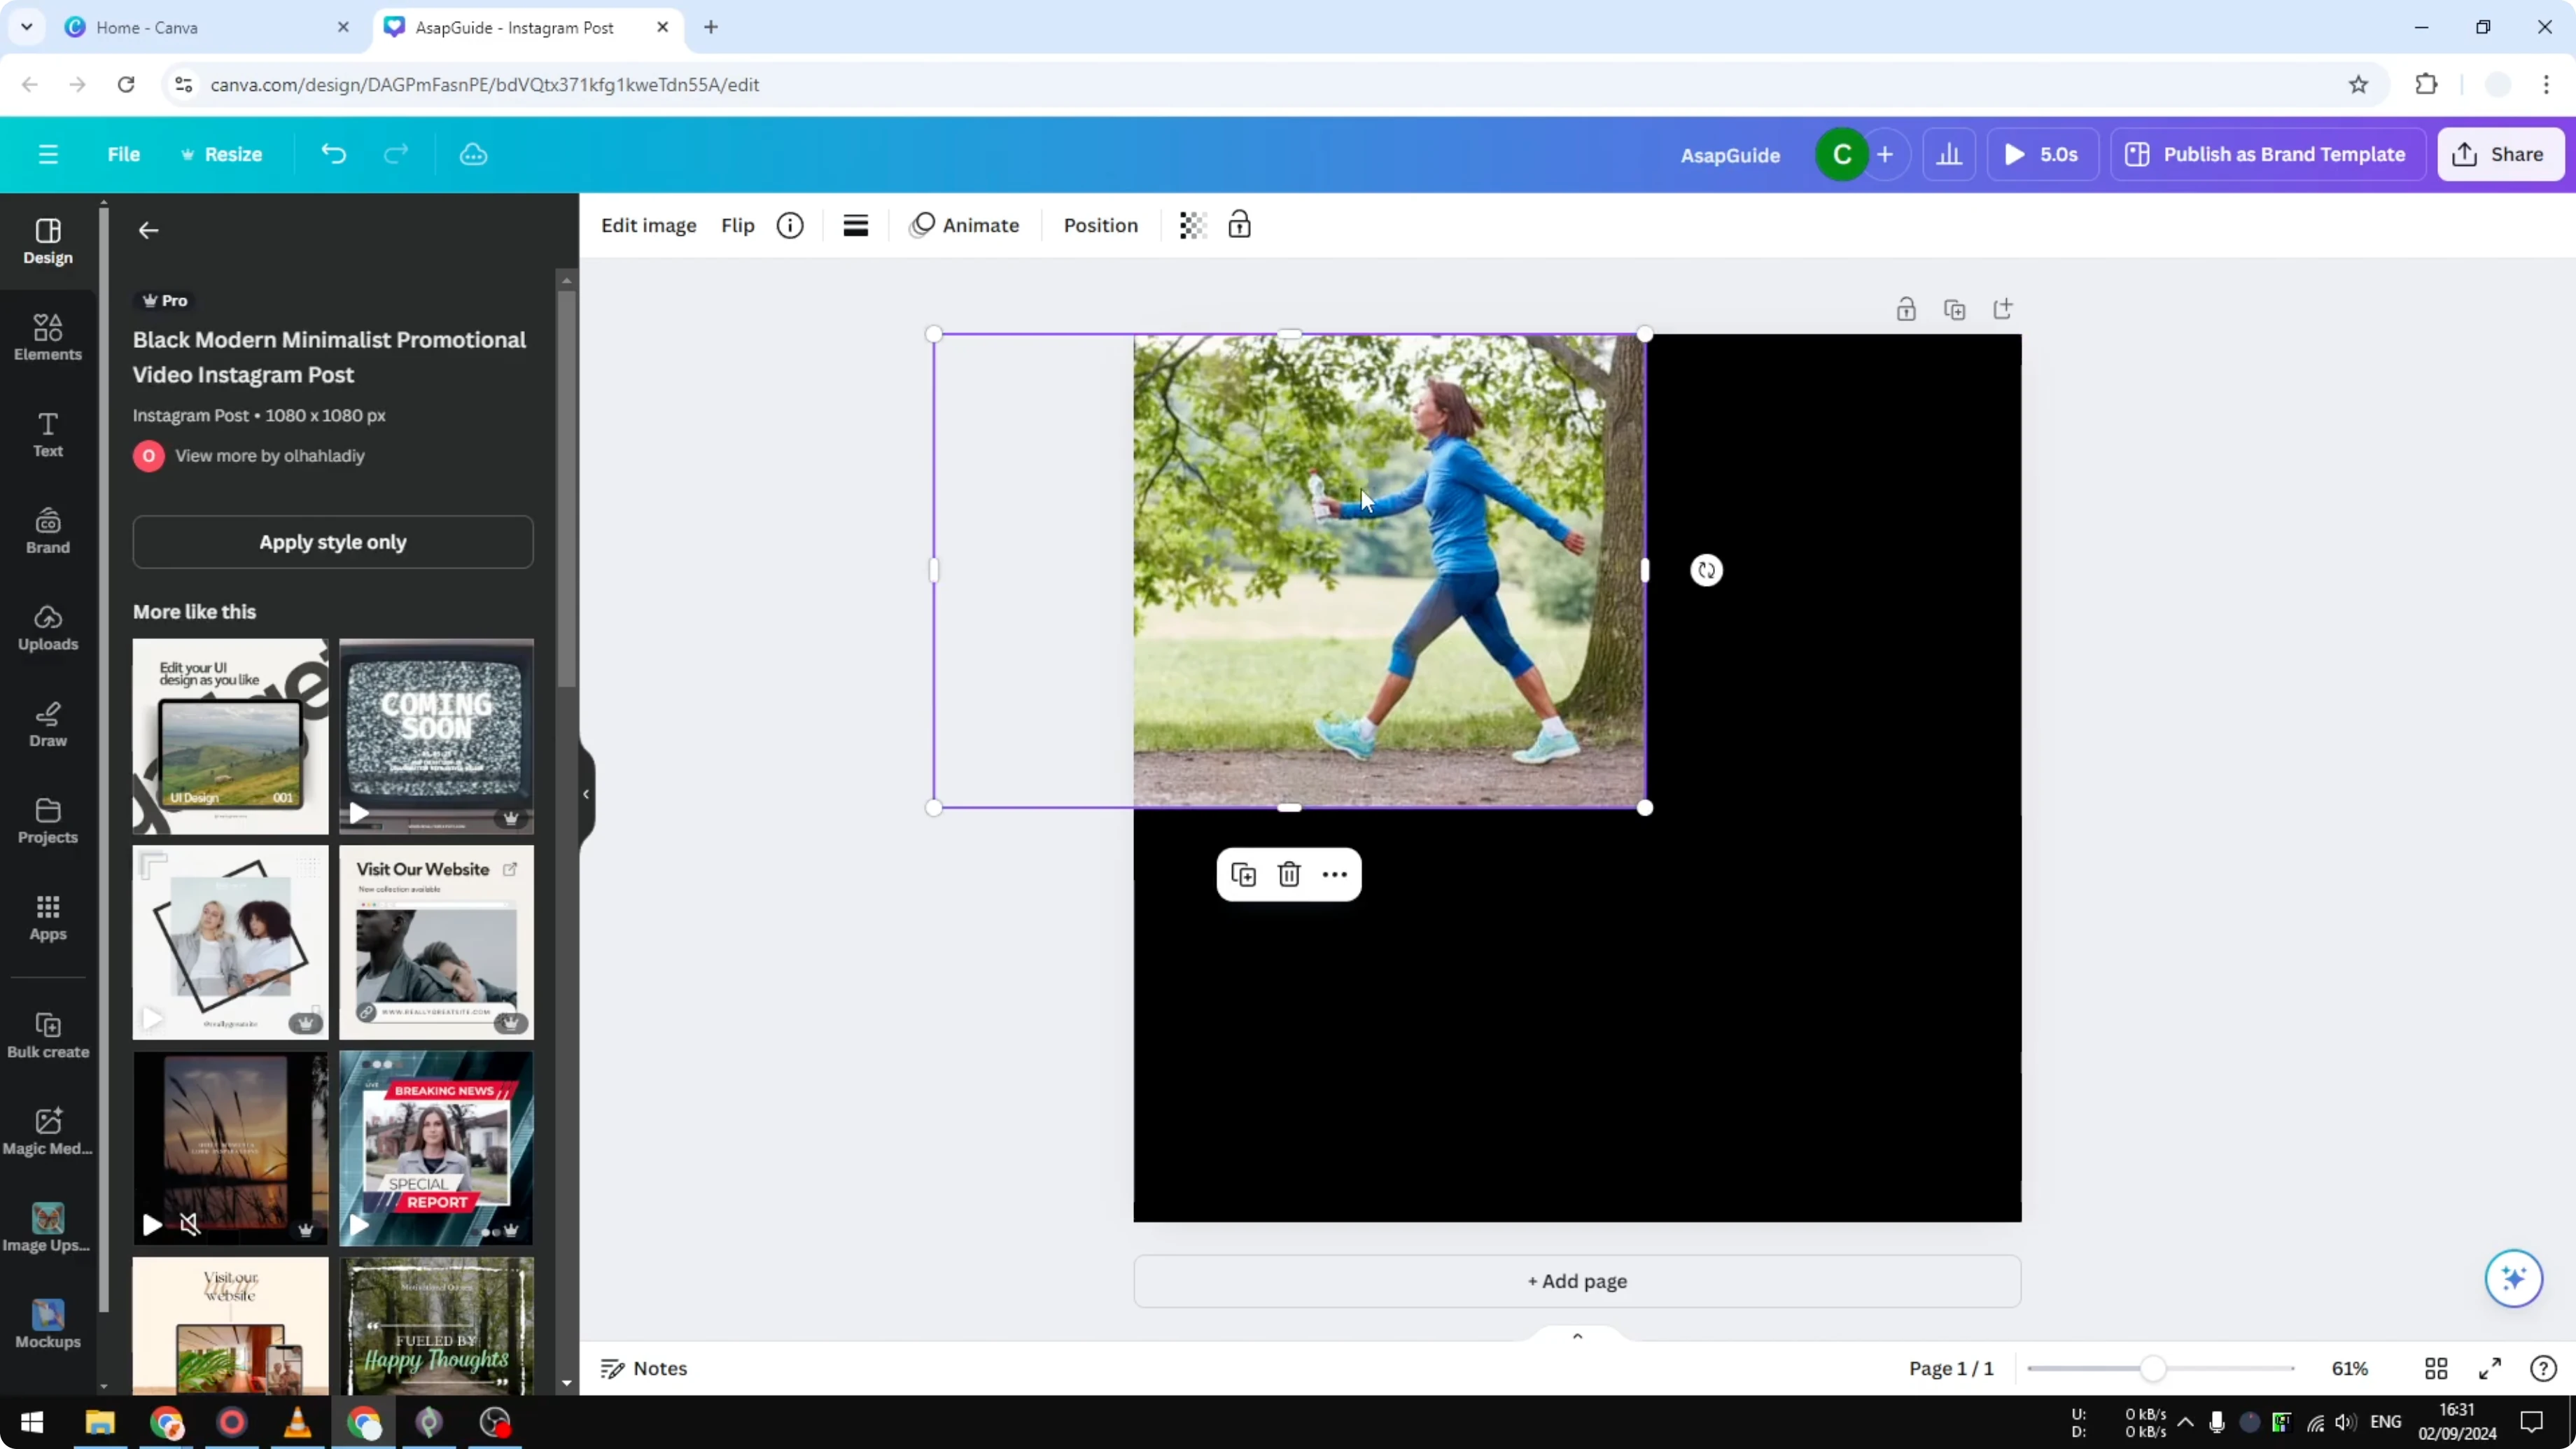Select the Coming Soon template thumbnail

436,736
